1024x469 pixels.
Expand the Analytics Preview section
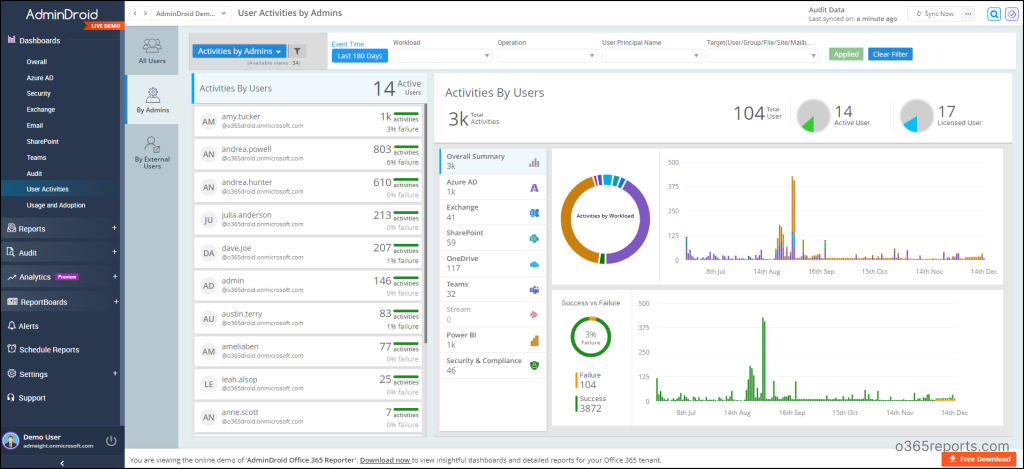click(115, 276)
